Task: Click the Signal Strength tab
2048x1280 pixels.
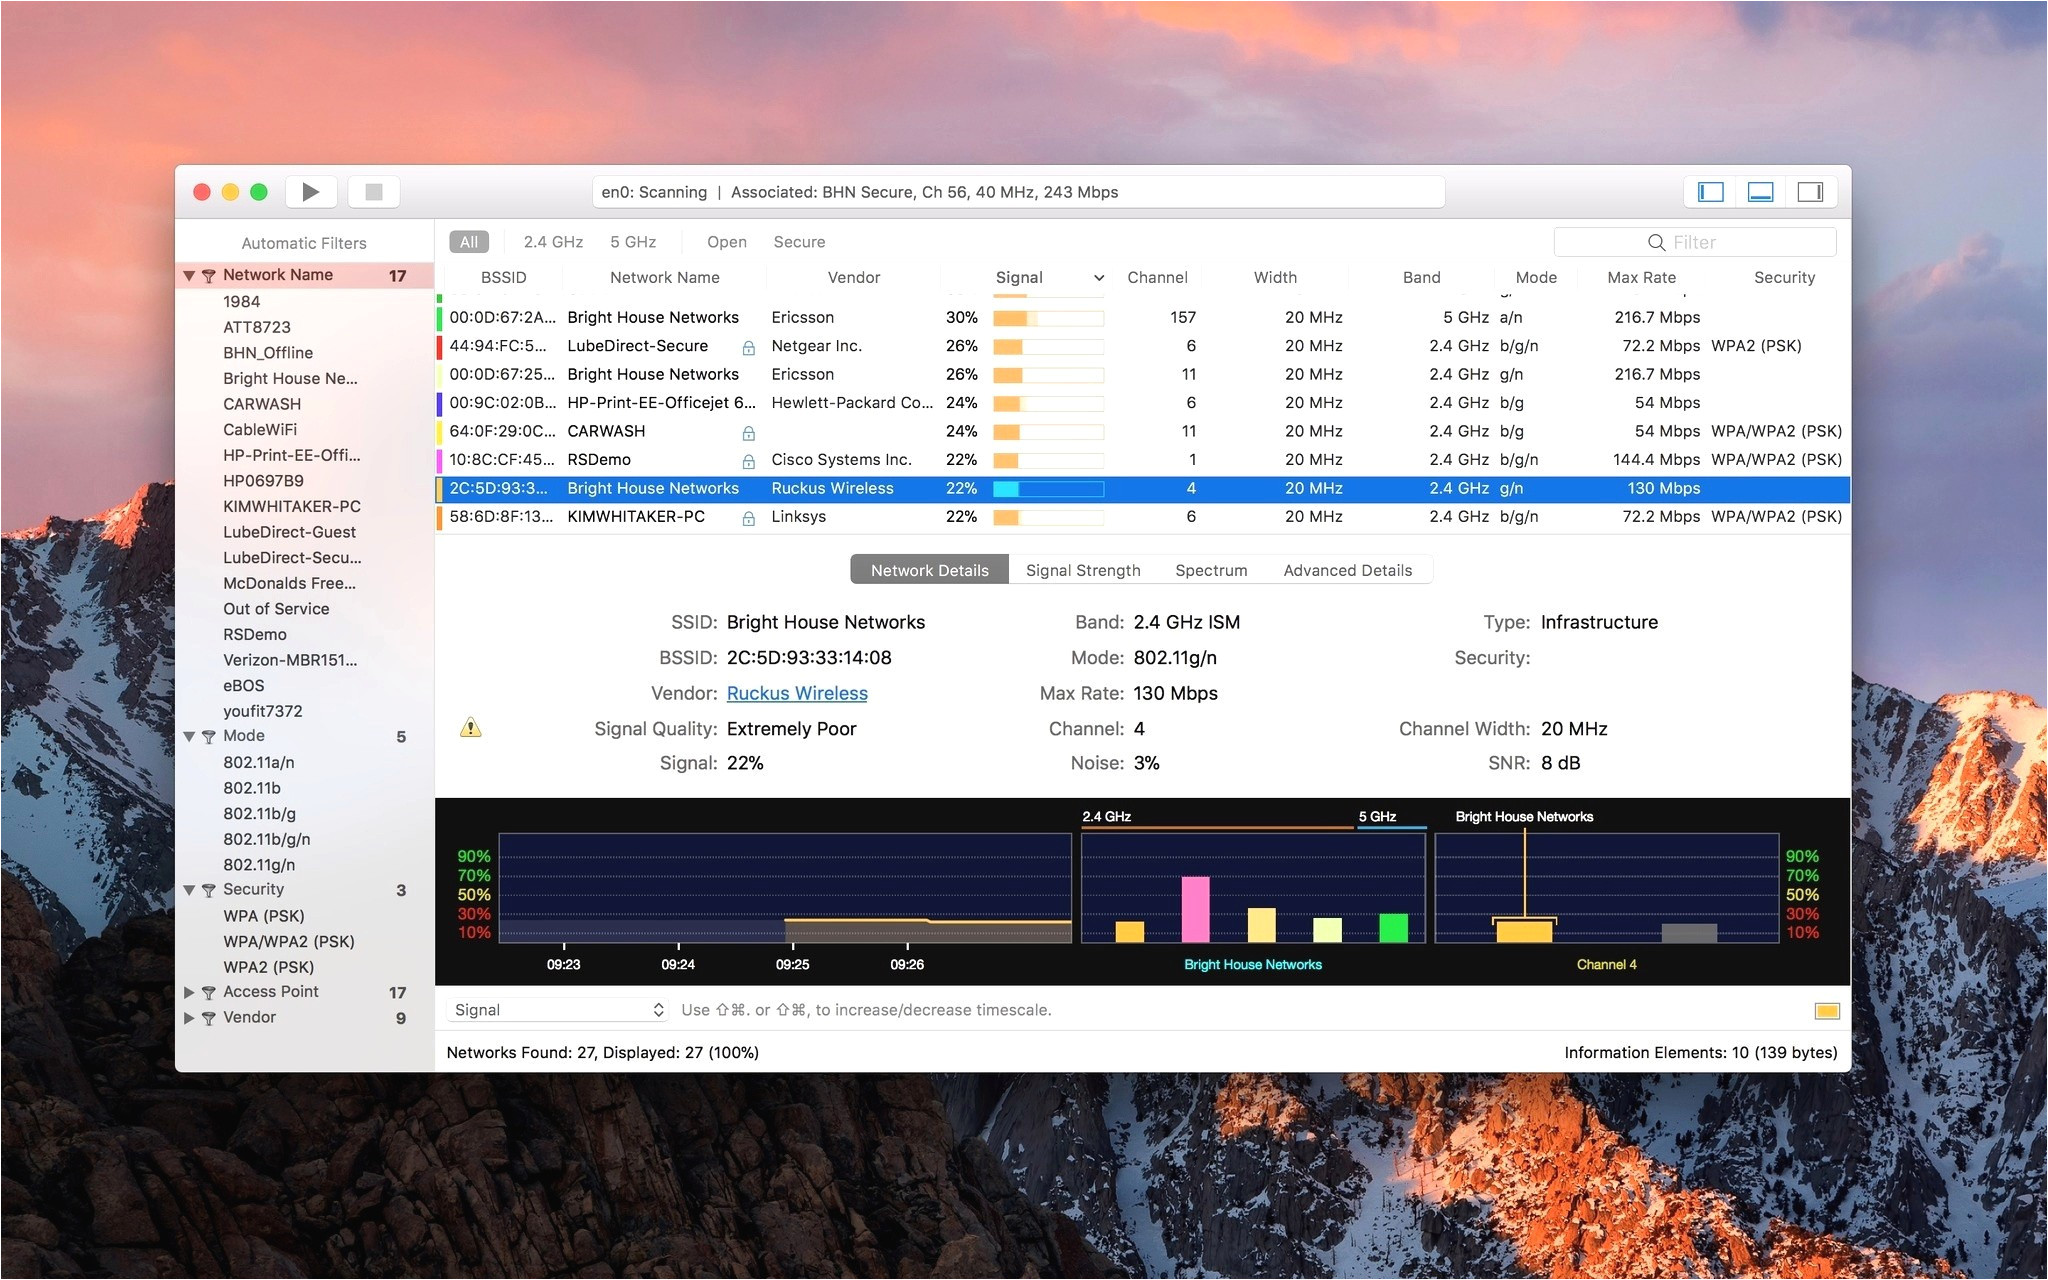Action: click(1082, 569)
